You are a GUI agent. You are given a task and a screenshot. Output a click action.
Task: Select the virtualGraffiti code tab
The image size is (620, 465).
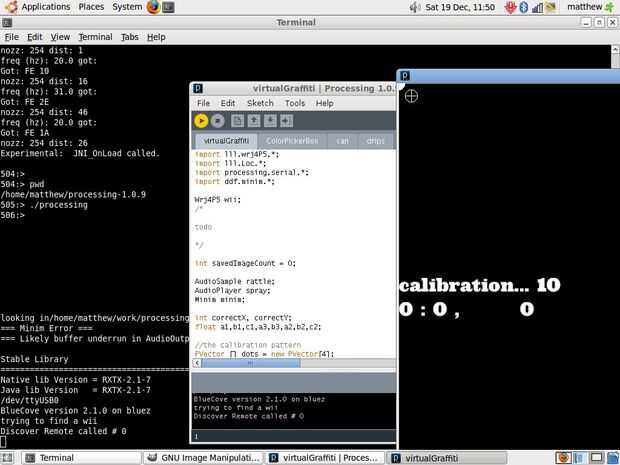click(226, 140)
